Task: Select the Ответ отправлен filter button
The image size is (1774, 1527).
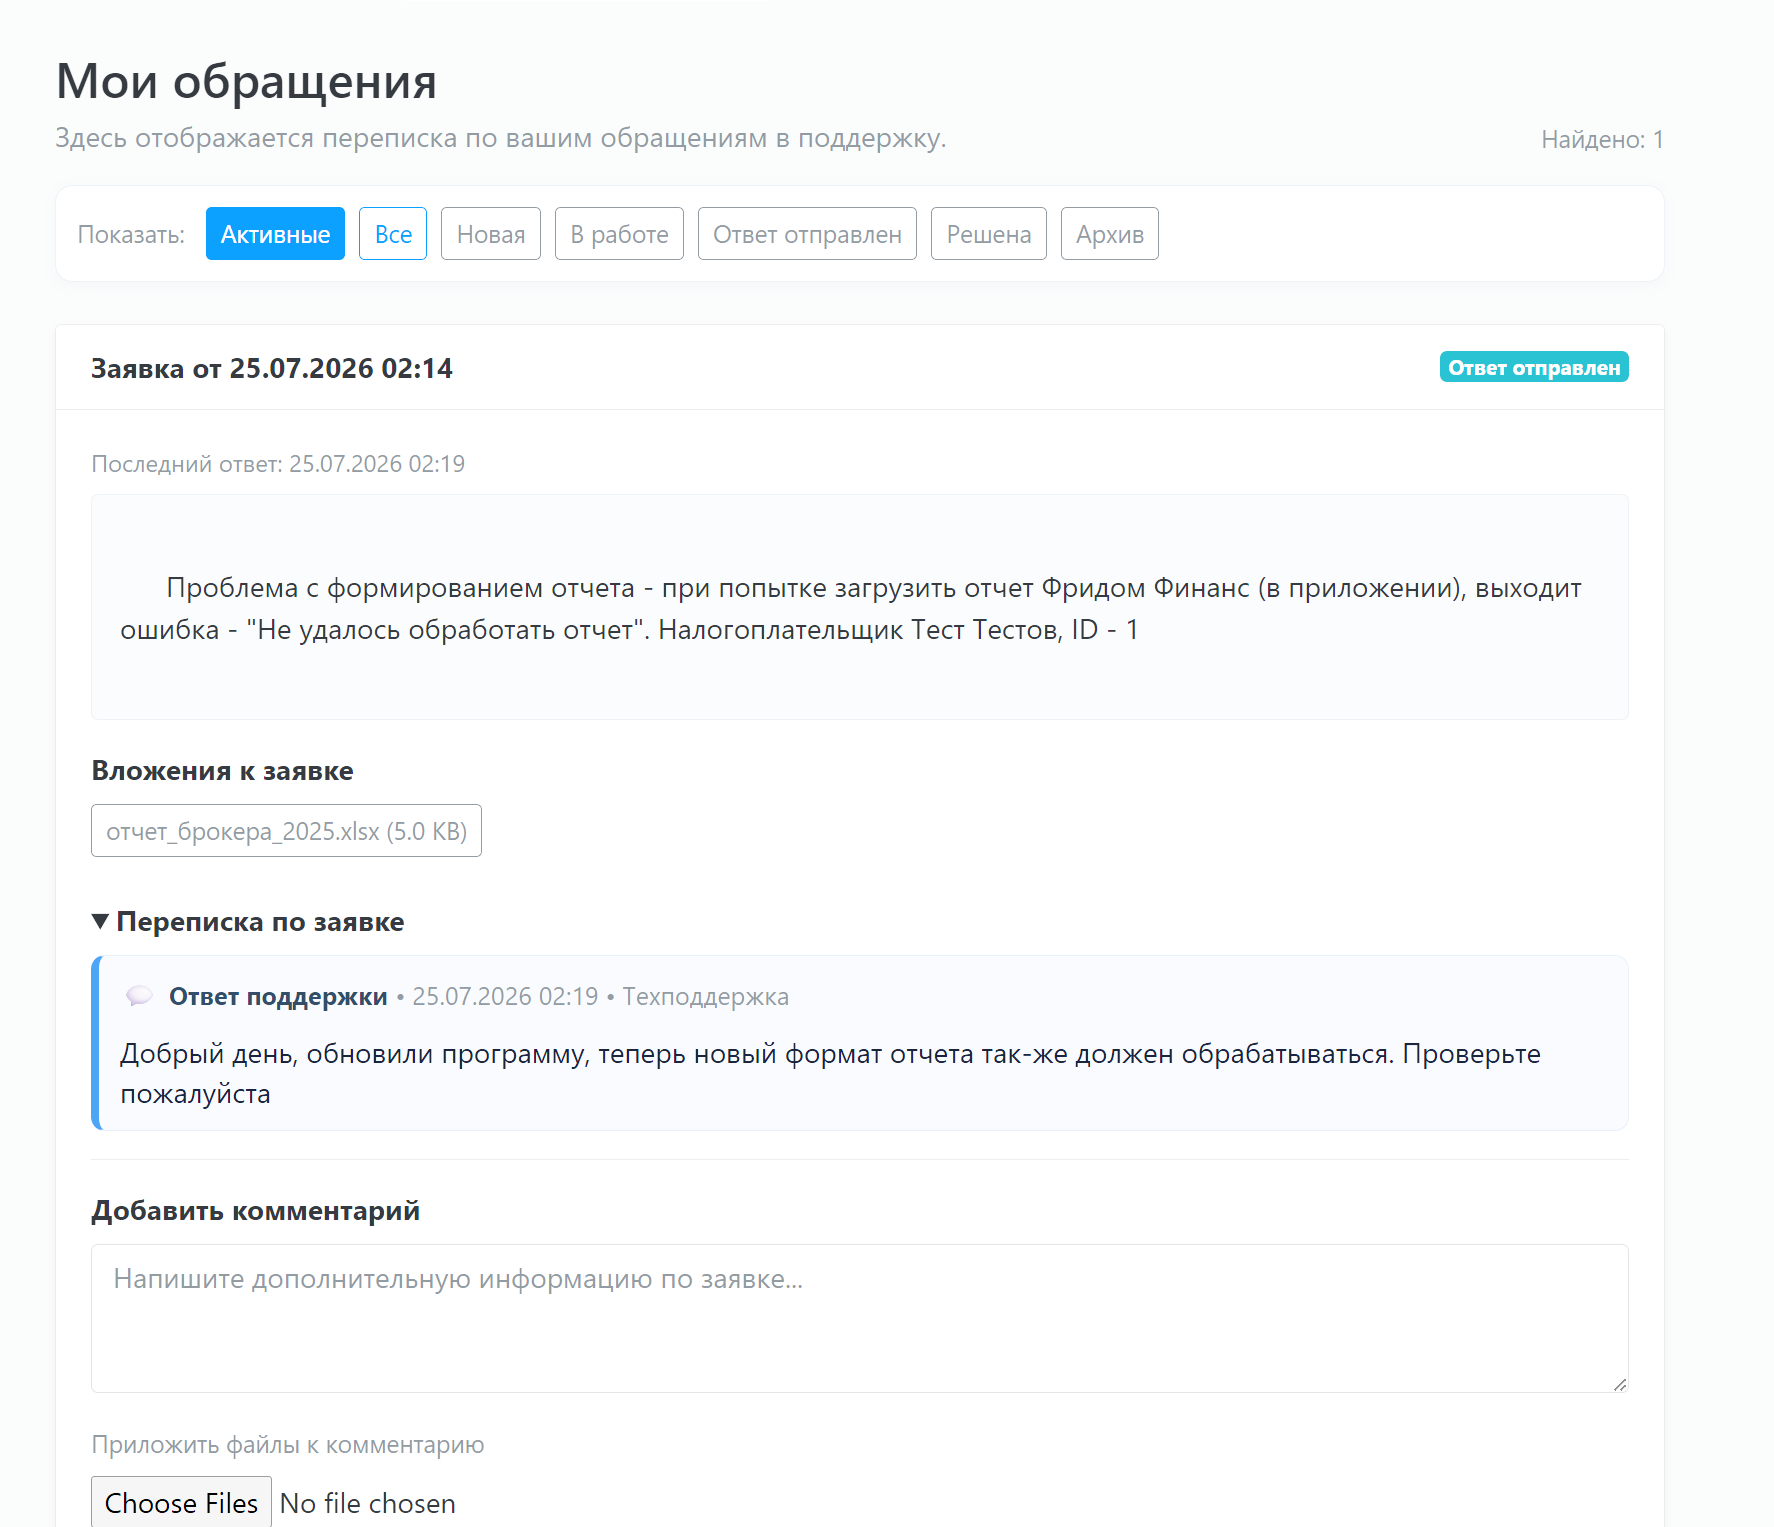Action: pos(807,234)
